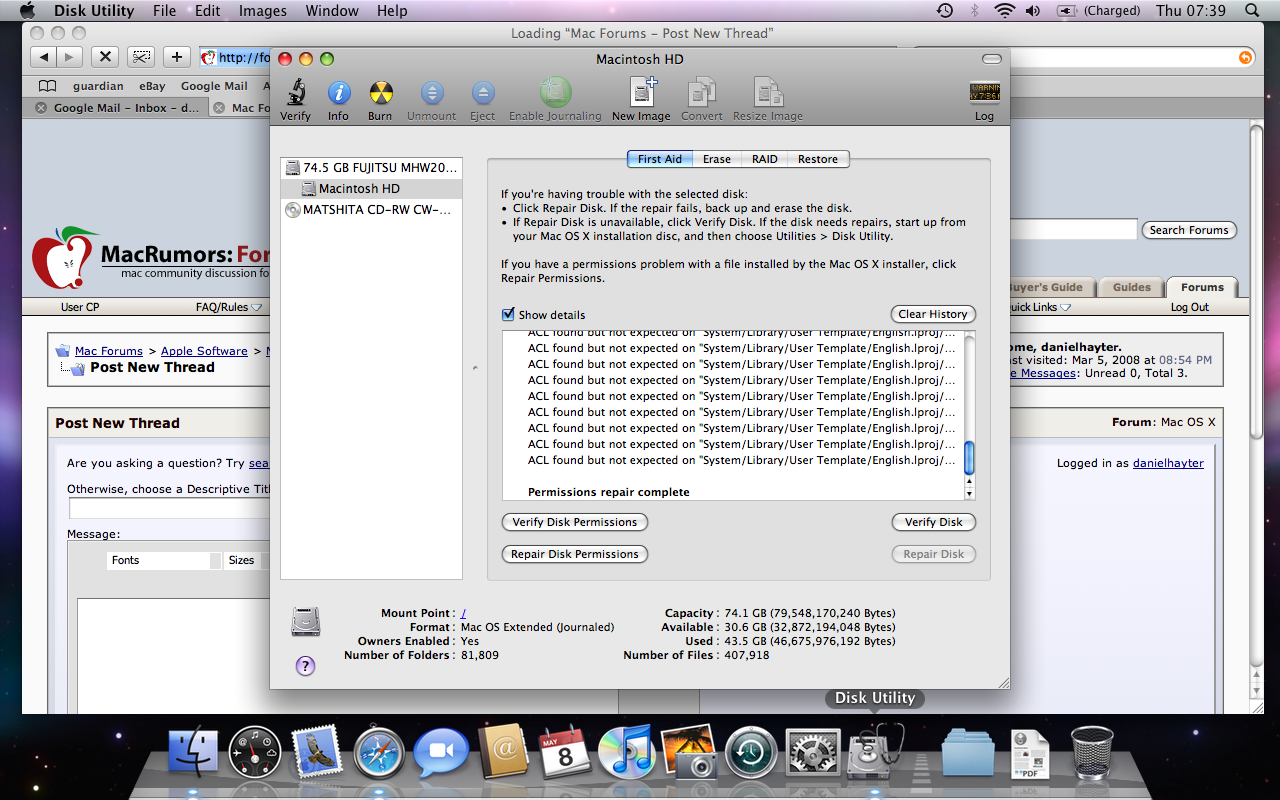Click the Eject toolbar icon
The image size is (1280, 800).
[x=483, y=93]
